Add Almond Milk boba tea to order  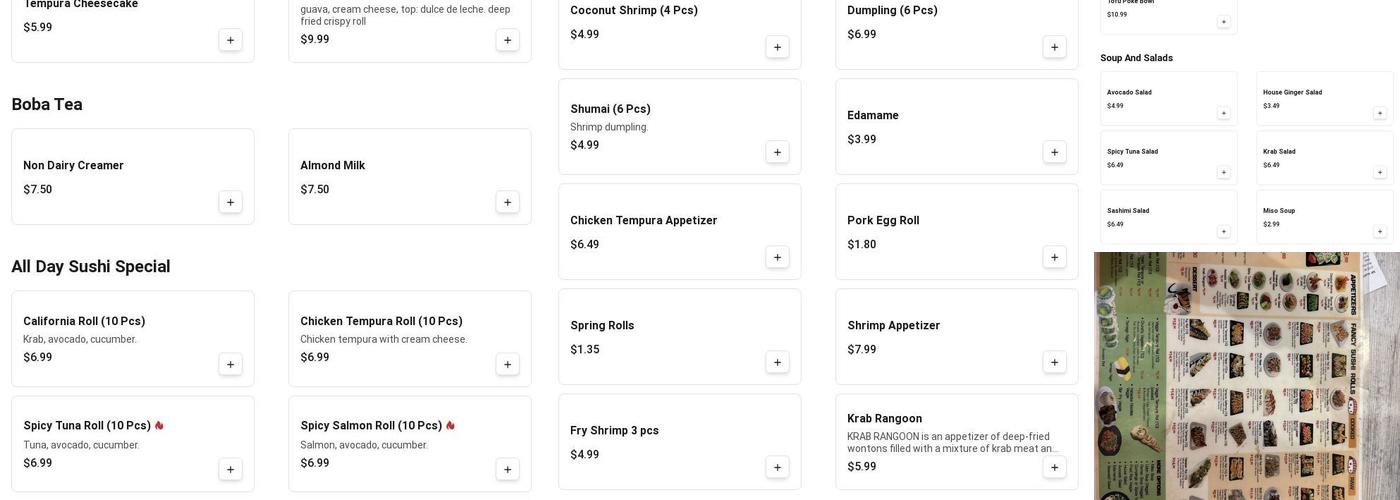pos(507,202)
